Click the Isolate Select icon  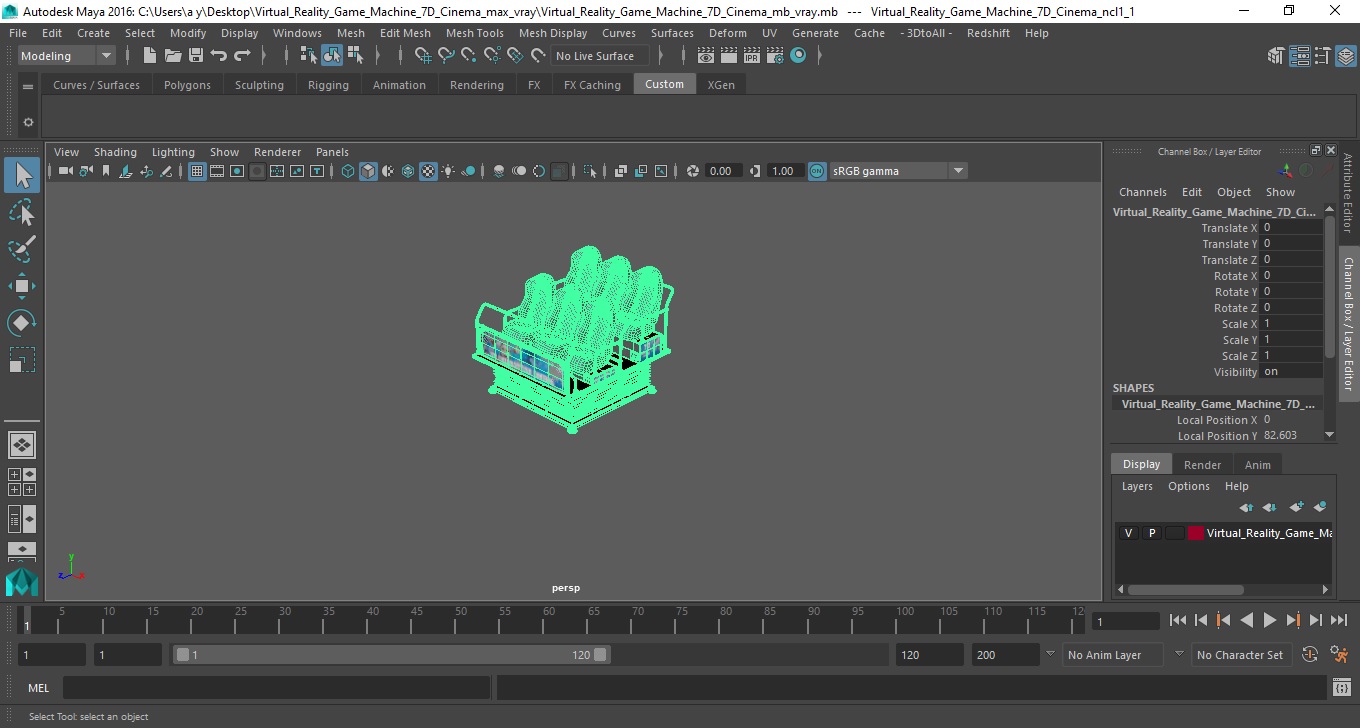590,171
